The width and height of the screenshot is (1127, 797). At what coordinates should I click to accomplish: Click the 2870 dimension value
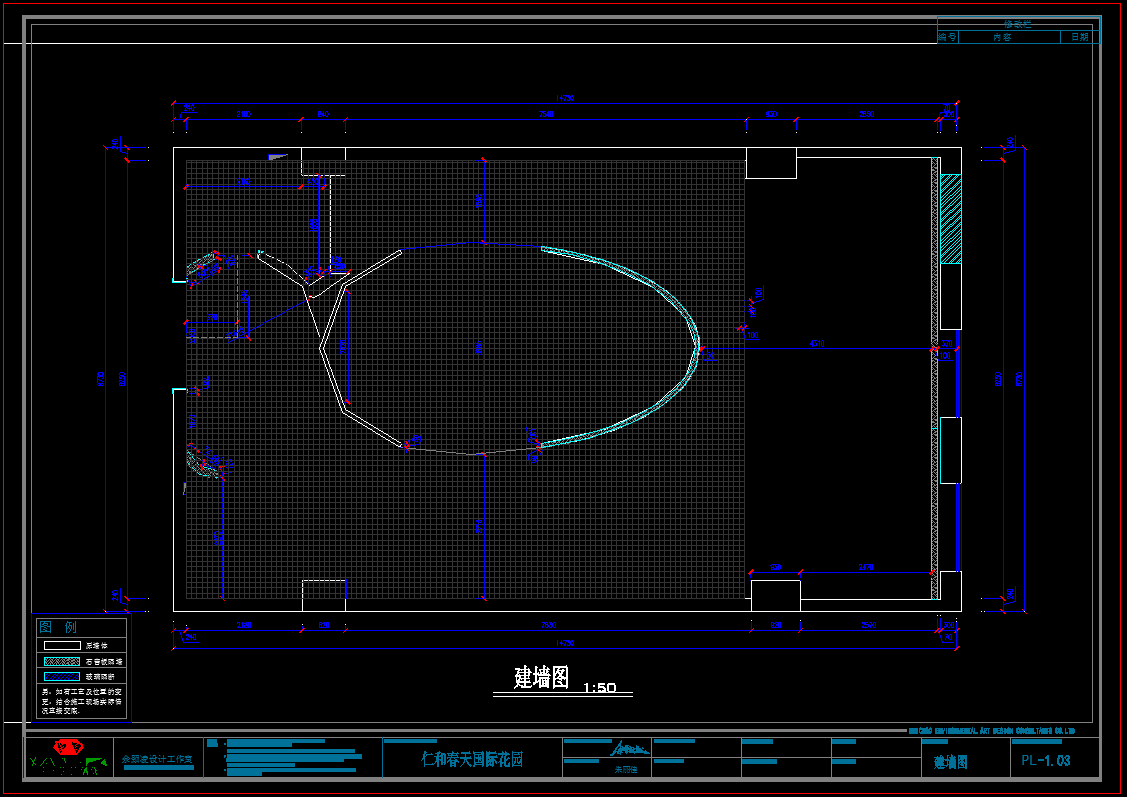coord(869,625)
